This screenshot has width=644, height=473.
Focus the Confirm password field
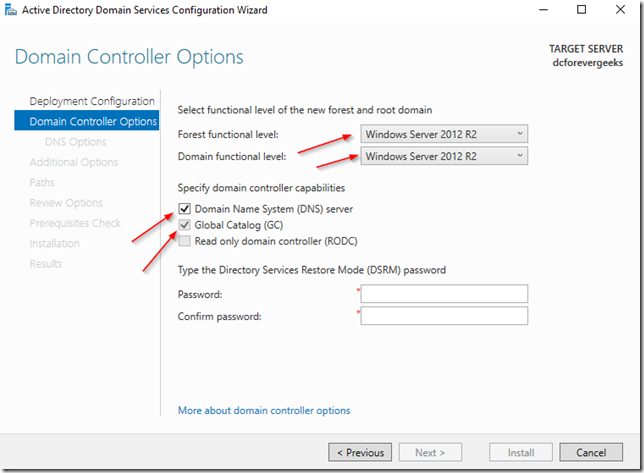(x=443, y=316)
